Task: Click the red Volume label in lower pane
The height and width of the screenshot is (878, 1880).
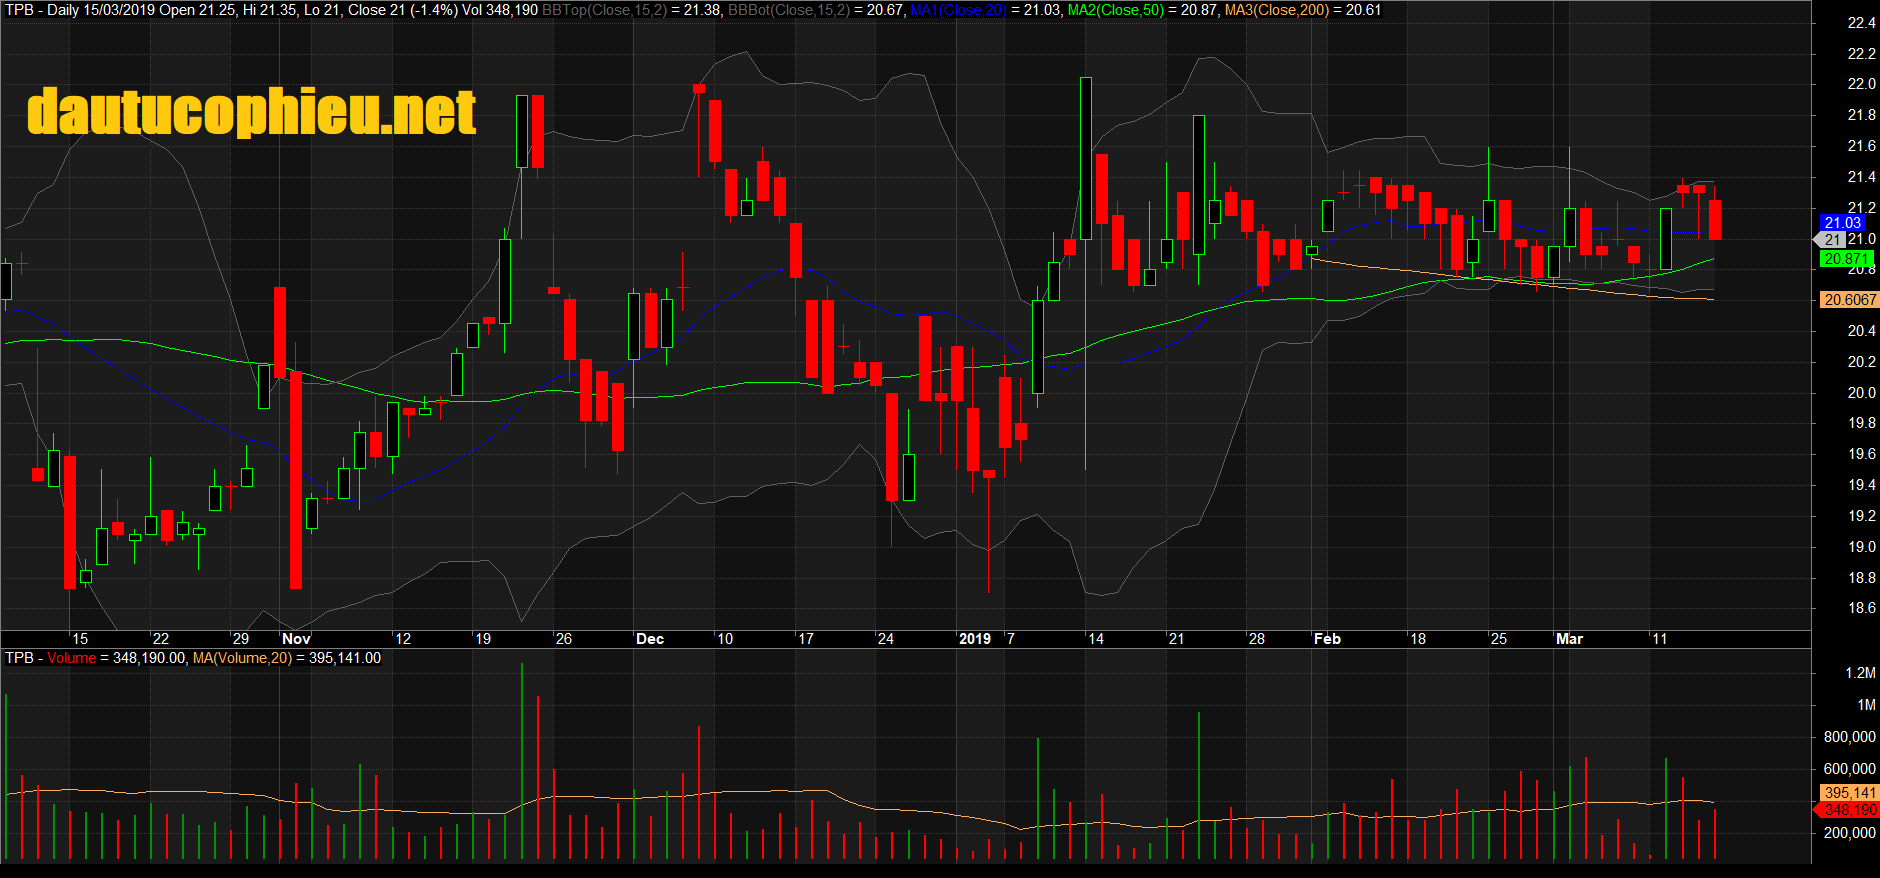Action: pyautogui.click(x=71, y=658)
